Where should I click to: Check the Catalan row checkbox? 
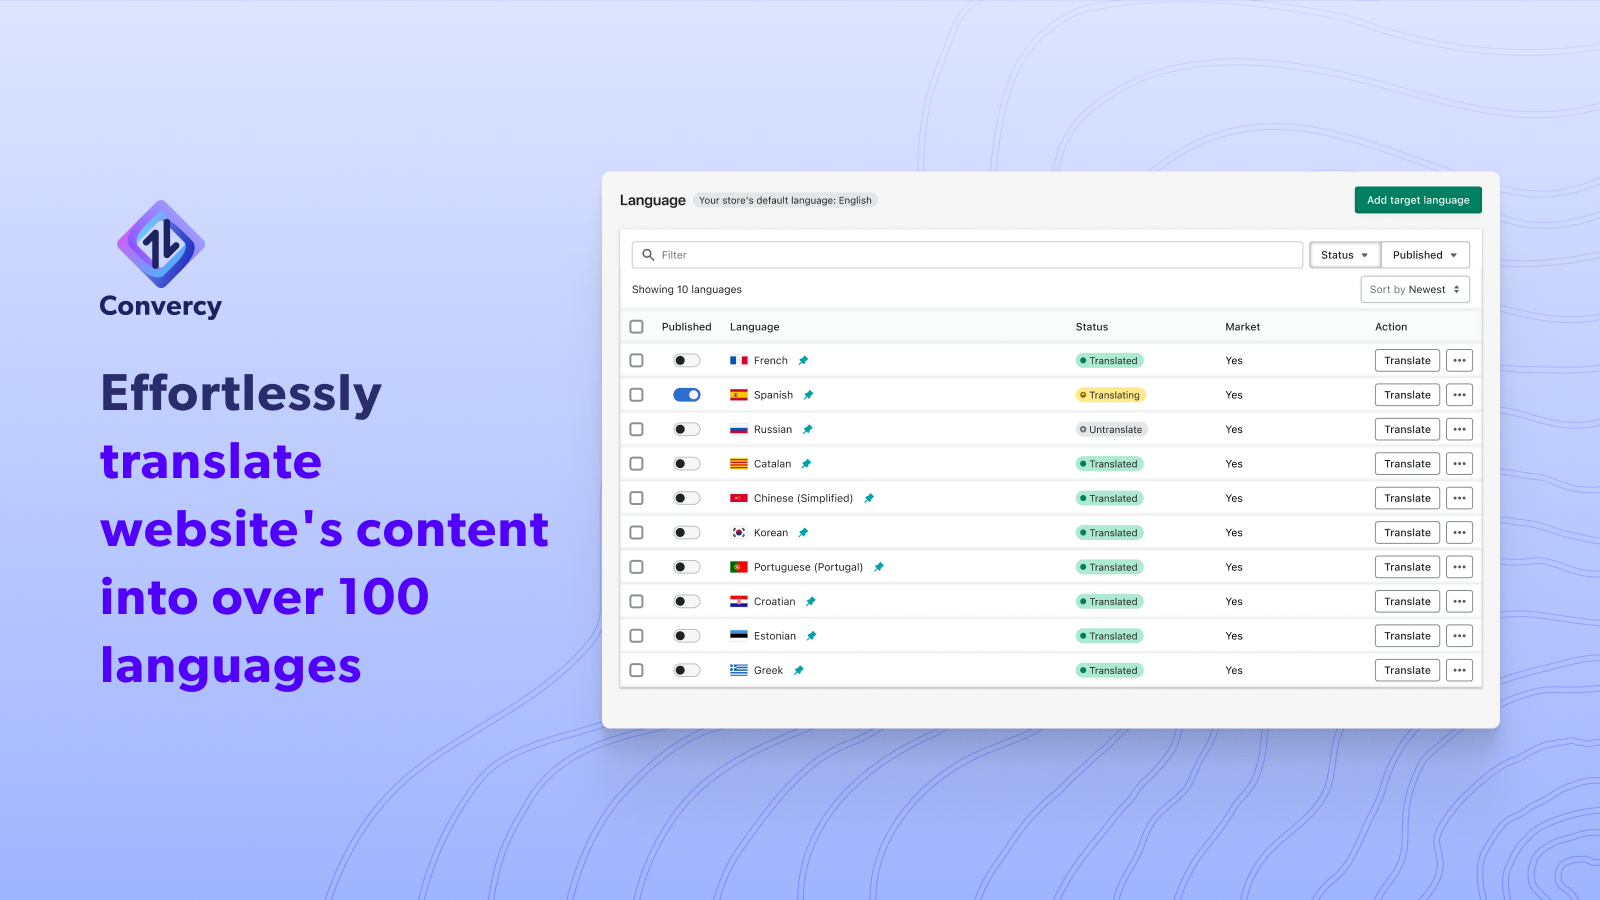pos(636,464)
